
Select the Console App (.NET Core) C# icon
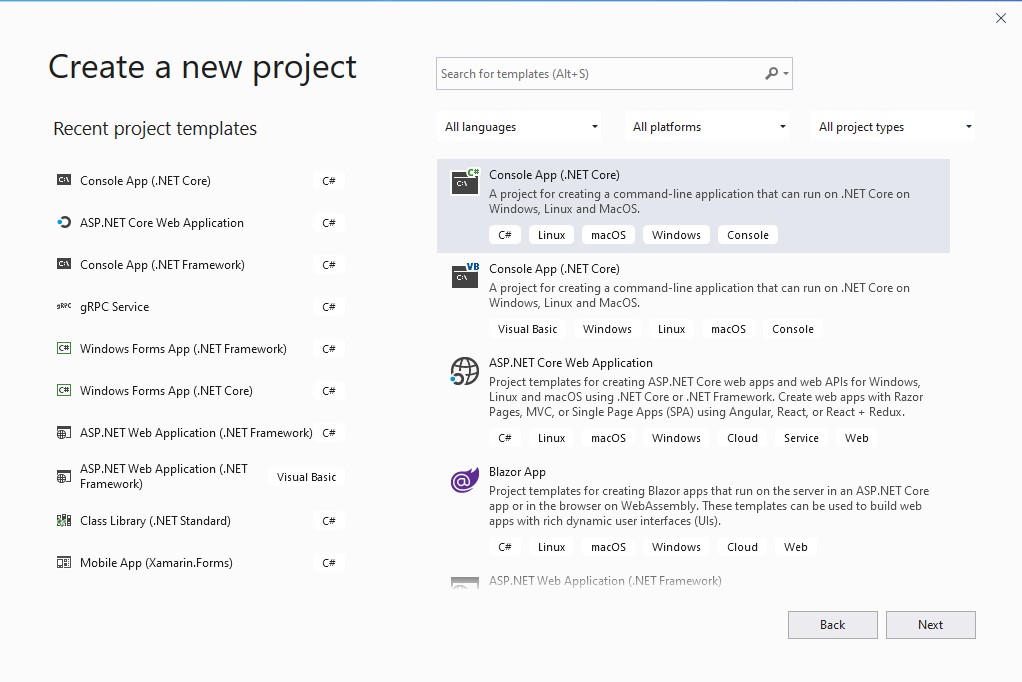point(464,182)
